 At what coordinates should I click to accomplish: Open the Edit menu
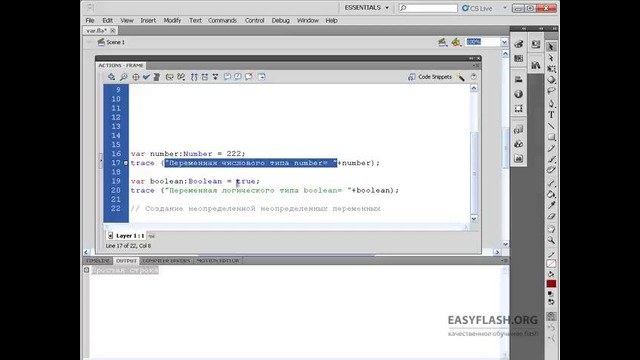[x=107, y=20]
